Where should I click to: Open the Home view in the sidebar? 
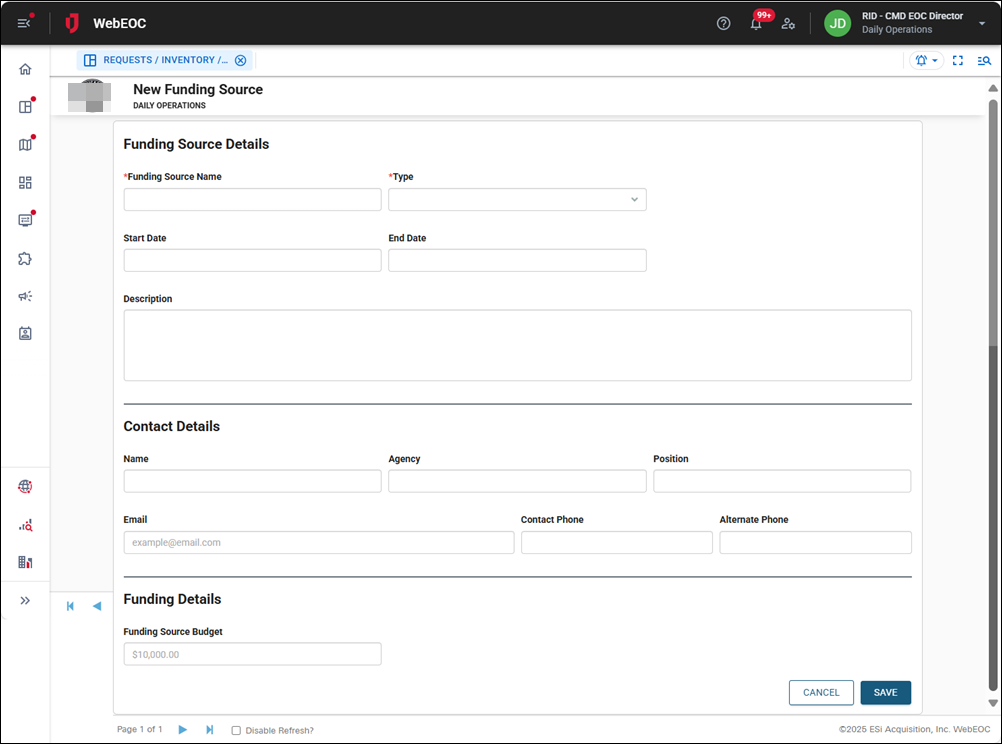pyautogui.click(x=25, y=69)
